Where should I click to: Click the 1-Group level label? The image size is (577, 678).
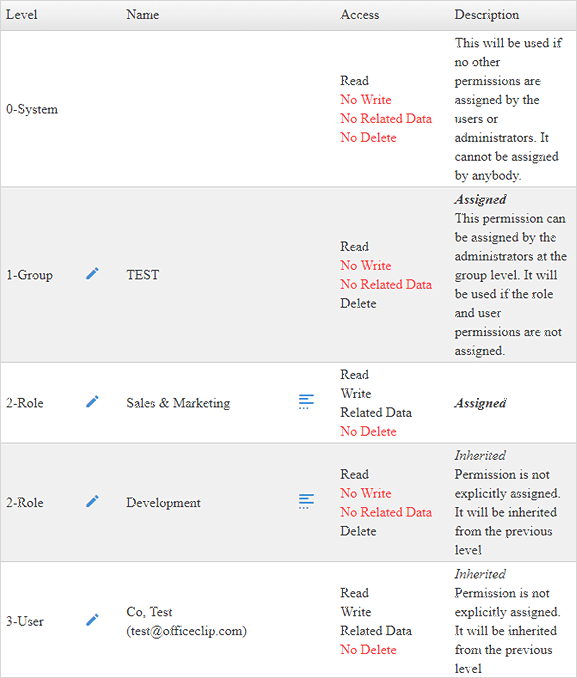point(29,275)
